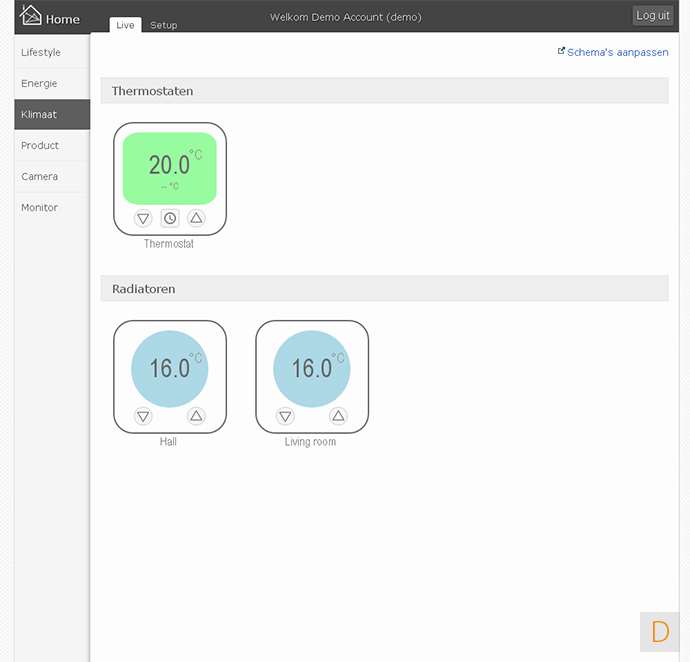Select Klimaat in the sidebar

tap(39, 114)
